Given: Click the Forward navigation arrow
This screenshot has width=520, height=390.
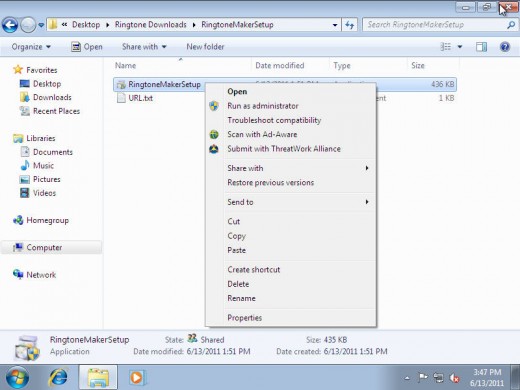Looking at the screenshot, I should [x=28, y=25].
